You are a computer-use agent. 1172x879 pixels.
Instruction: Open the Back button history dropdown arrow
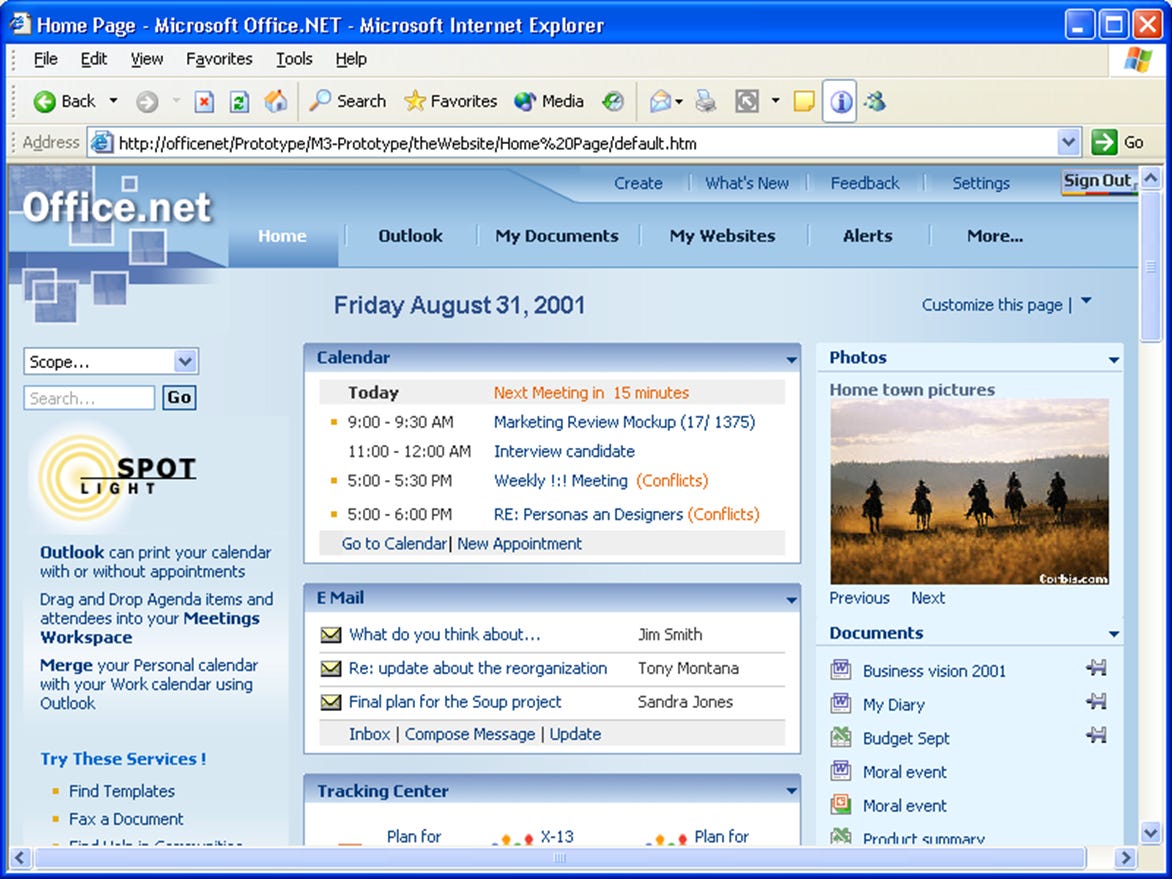[x=114, y=100]
